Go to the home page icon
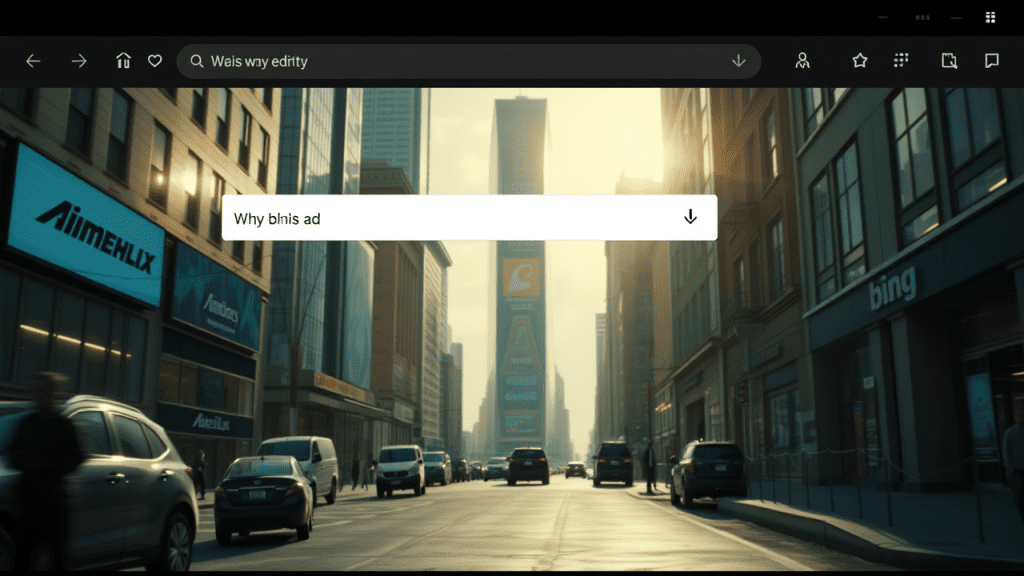This screenshot has width=1024, height=576. pos(123,61)
